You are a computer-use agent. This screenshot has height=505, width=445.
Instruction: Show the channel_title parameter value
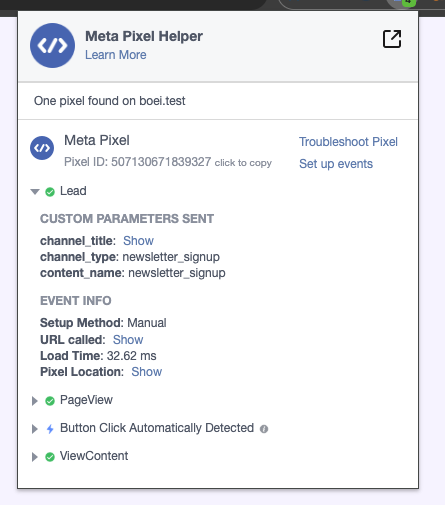tap(138, 241)
